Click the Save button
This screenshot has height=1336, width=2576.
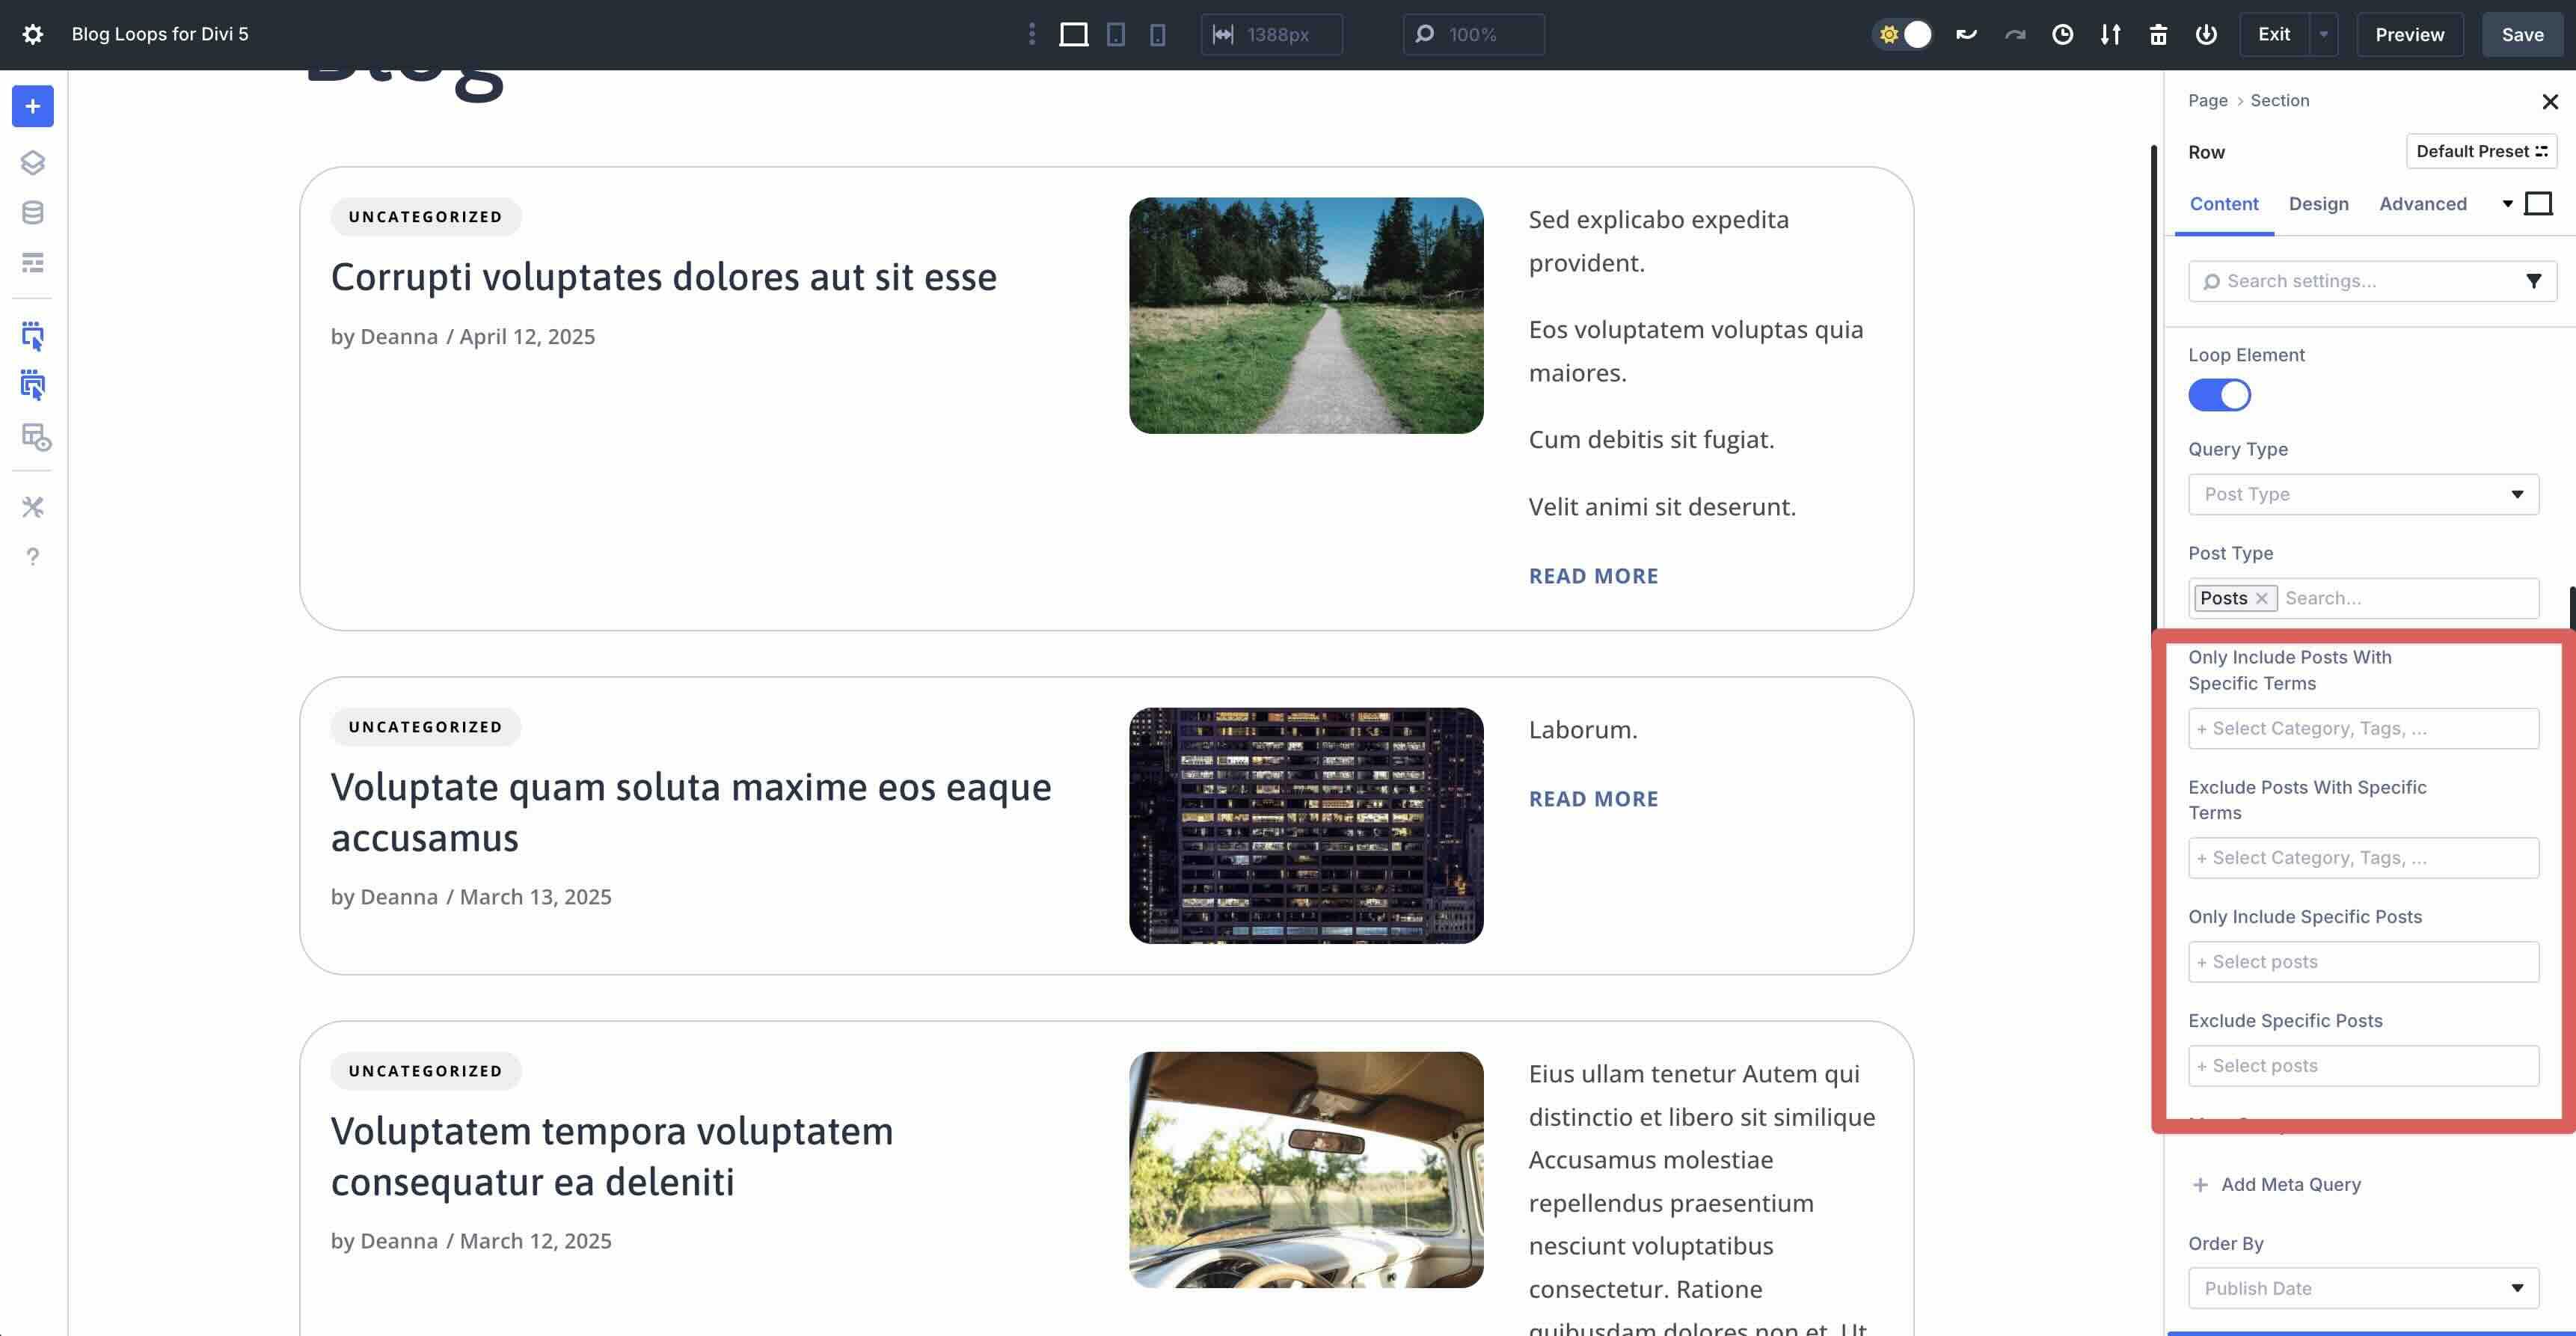[2522, 34]
